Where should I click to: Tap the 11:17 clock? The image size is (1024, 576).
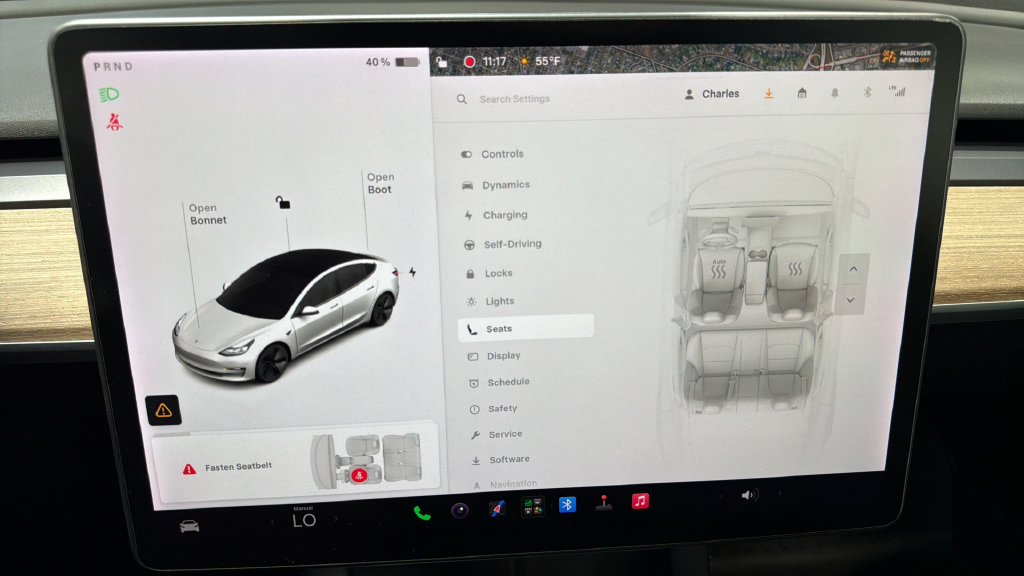494,61
